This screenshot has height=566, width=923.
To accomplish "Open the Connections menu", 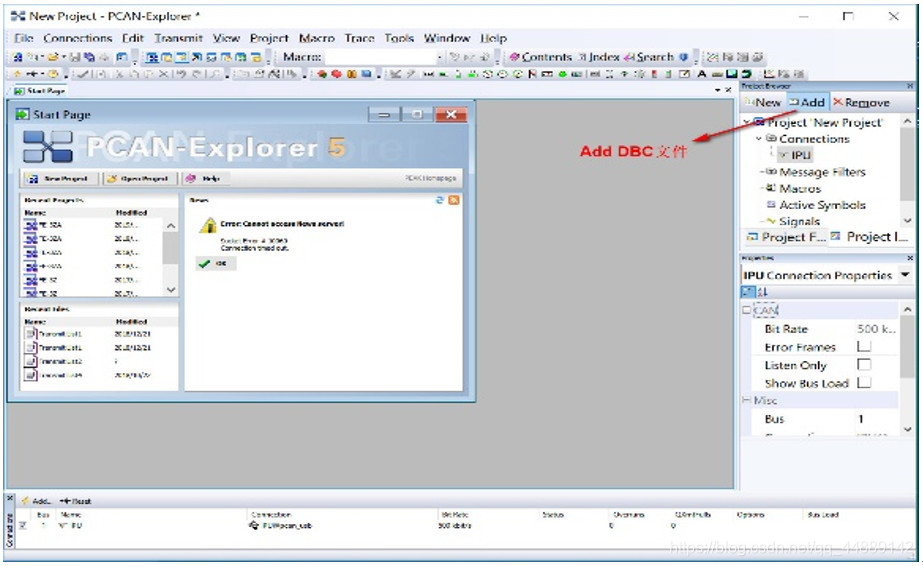I will (77, 38).
